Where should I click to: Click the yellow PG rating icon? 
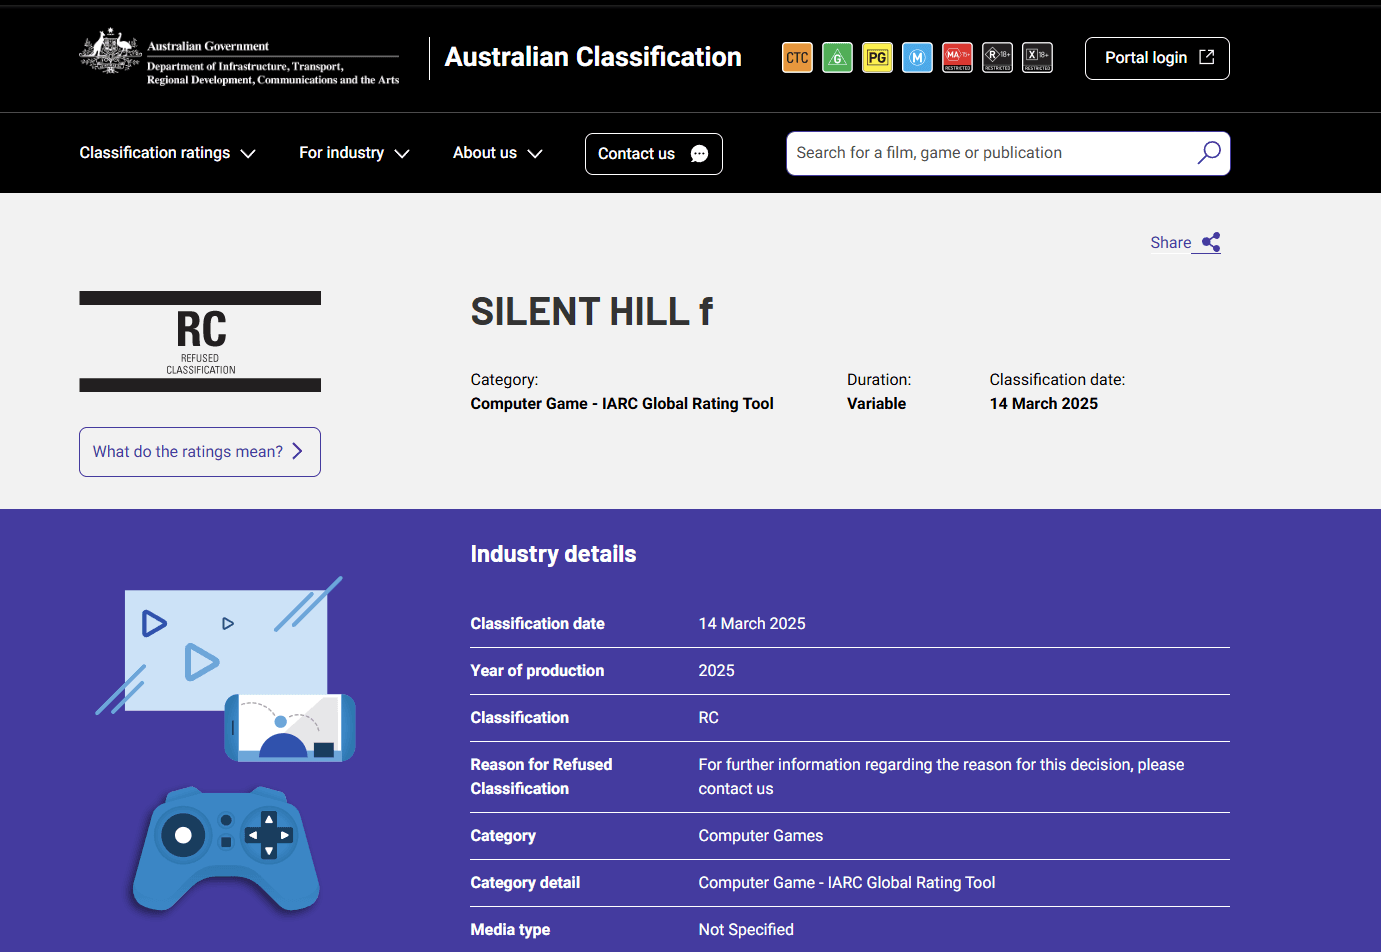tap(877, 58)
